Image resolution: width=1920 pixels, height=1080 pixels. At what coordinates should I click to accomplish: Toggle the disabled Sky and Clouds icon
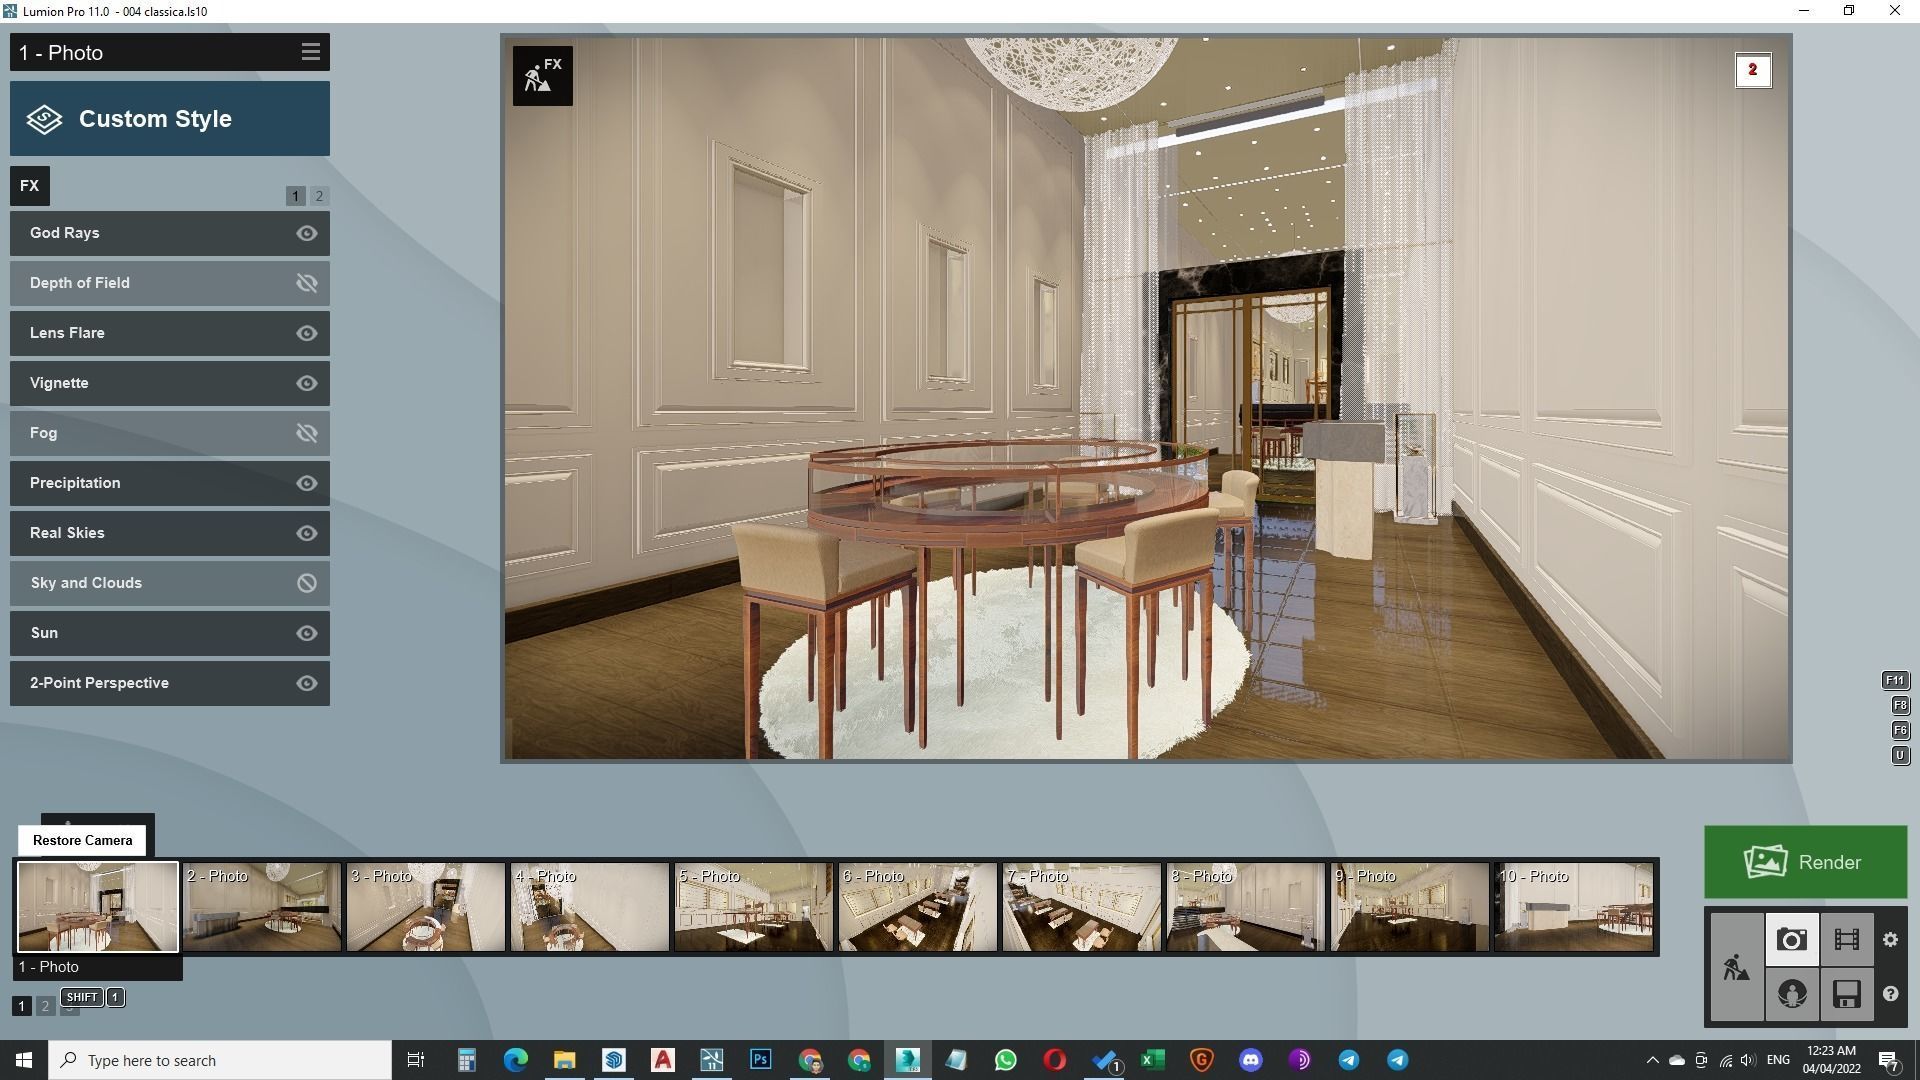tap(307, 583)
